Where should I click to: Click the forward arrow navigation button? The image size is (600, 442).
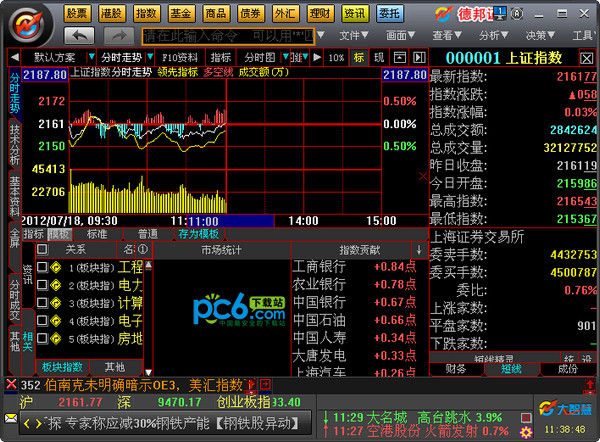pyautogui.click(x=112, y=35)
